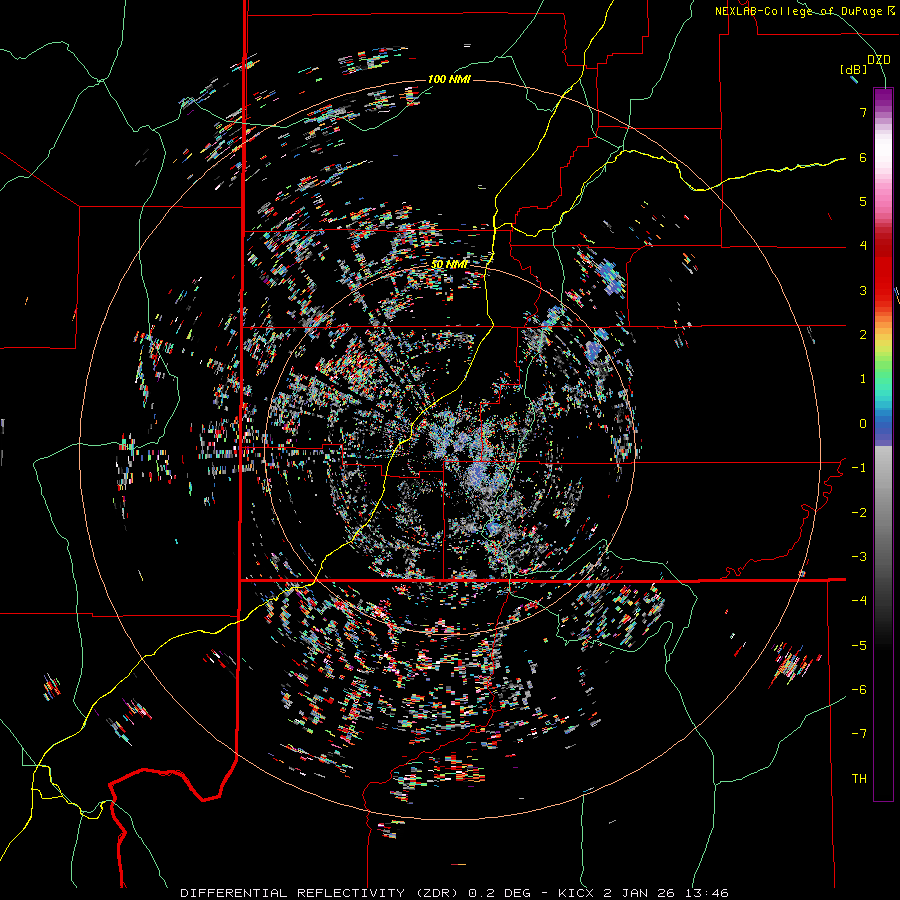Select the [dB] units label
Screen dimensions: 900x900
[854, 69]
